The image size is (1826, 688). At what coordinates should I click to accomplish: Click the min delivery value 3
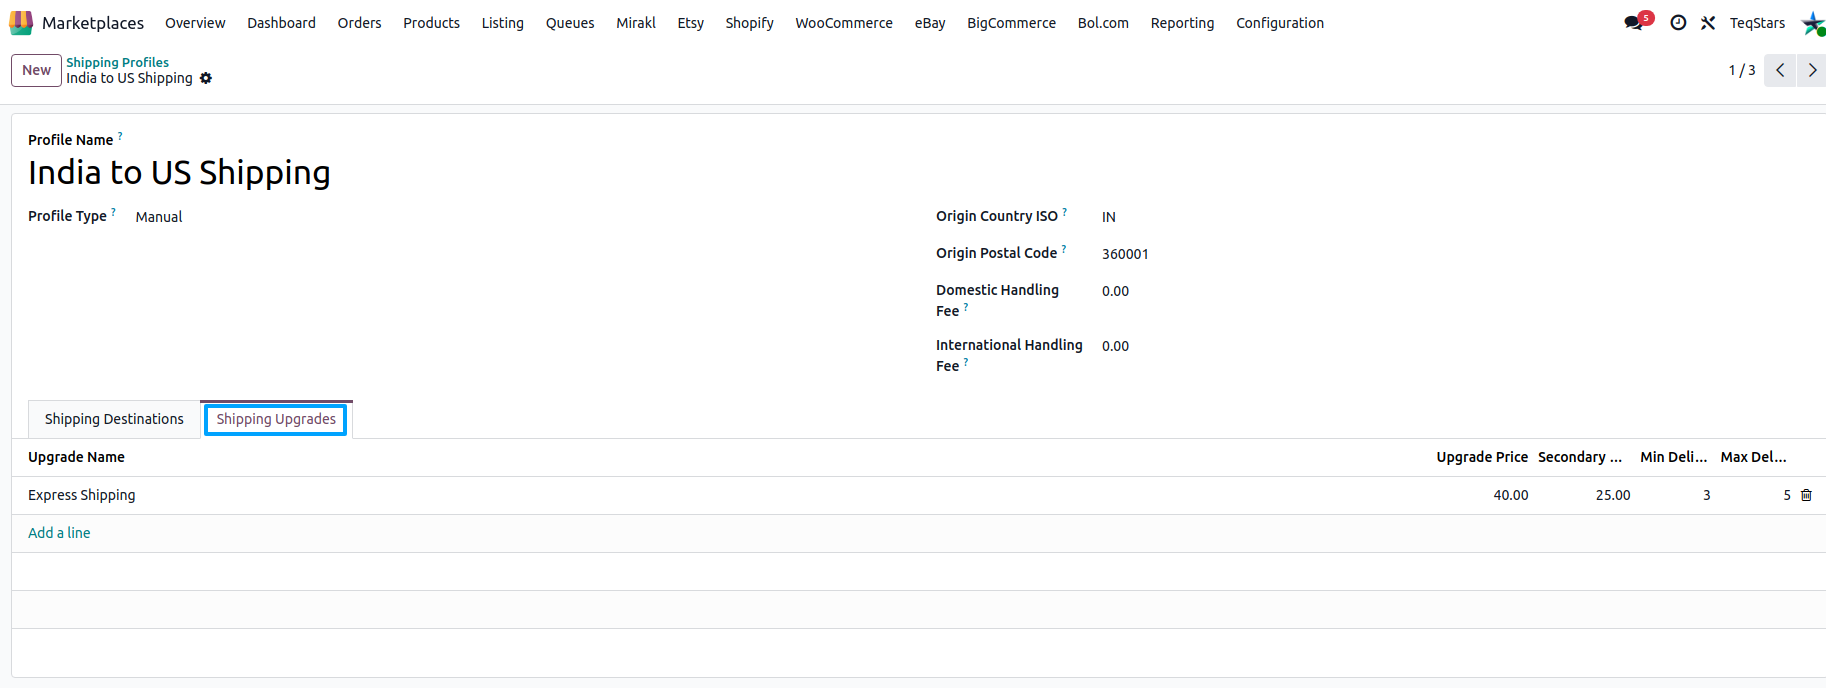(1706, 495)
